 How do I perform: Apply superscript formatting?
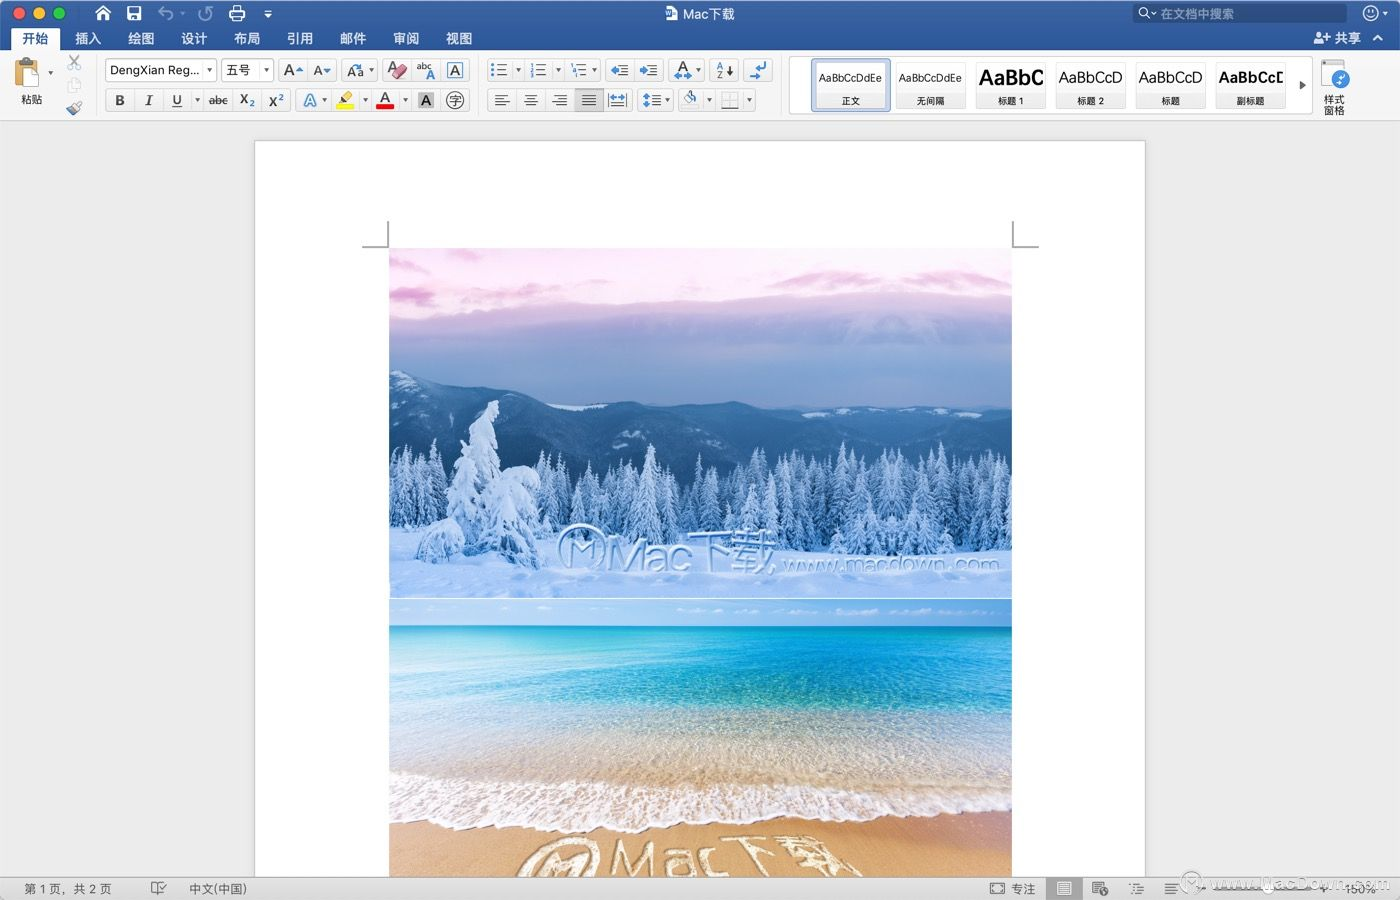tap(276, 100)
